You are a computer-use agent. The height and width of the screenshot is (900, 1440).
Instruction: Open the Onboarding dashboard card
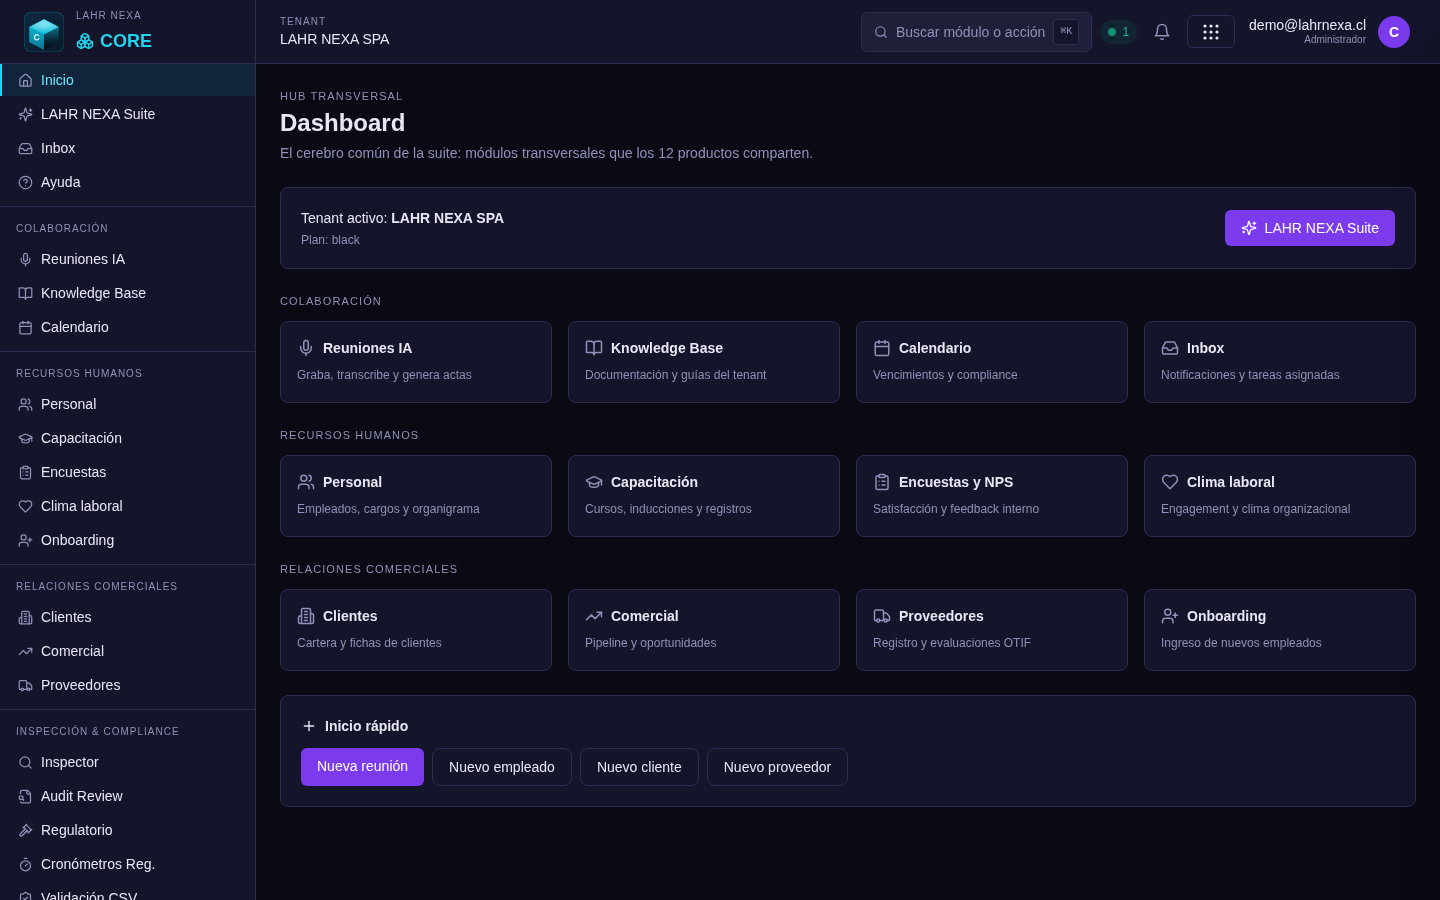pos(1280,630)
